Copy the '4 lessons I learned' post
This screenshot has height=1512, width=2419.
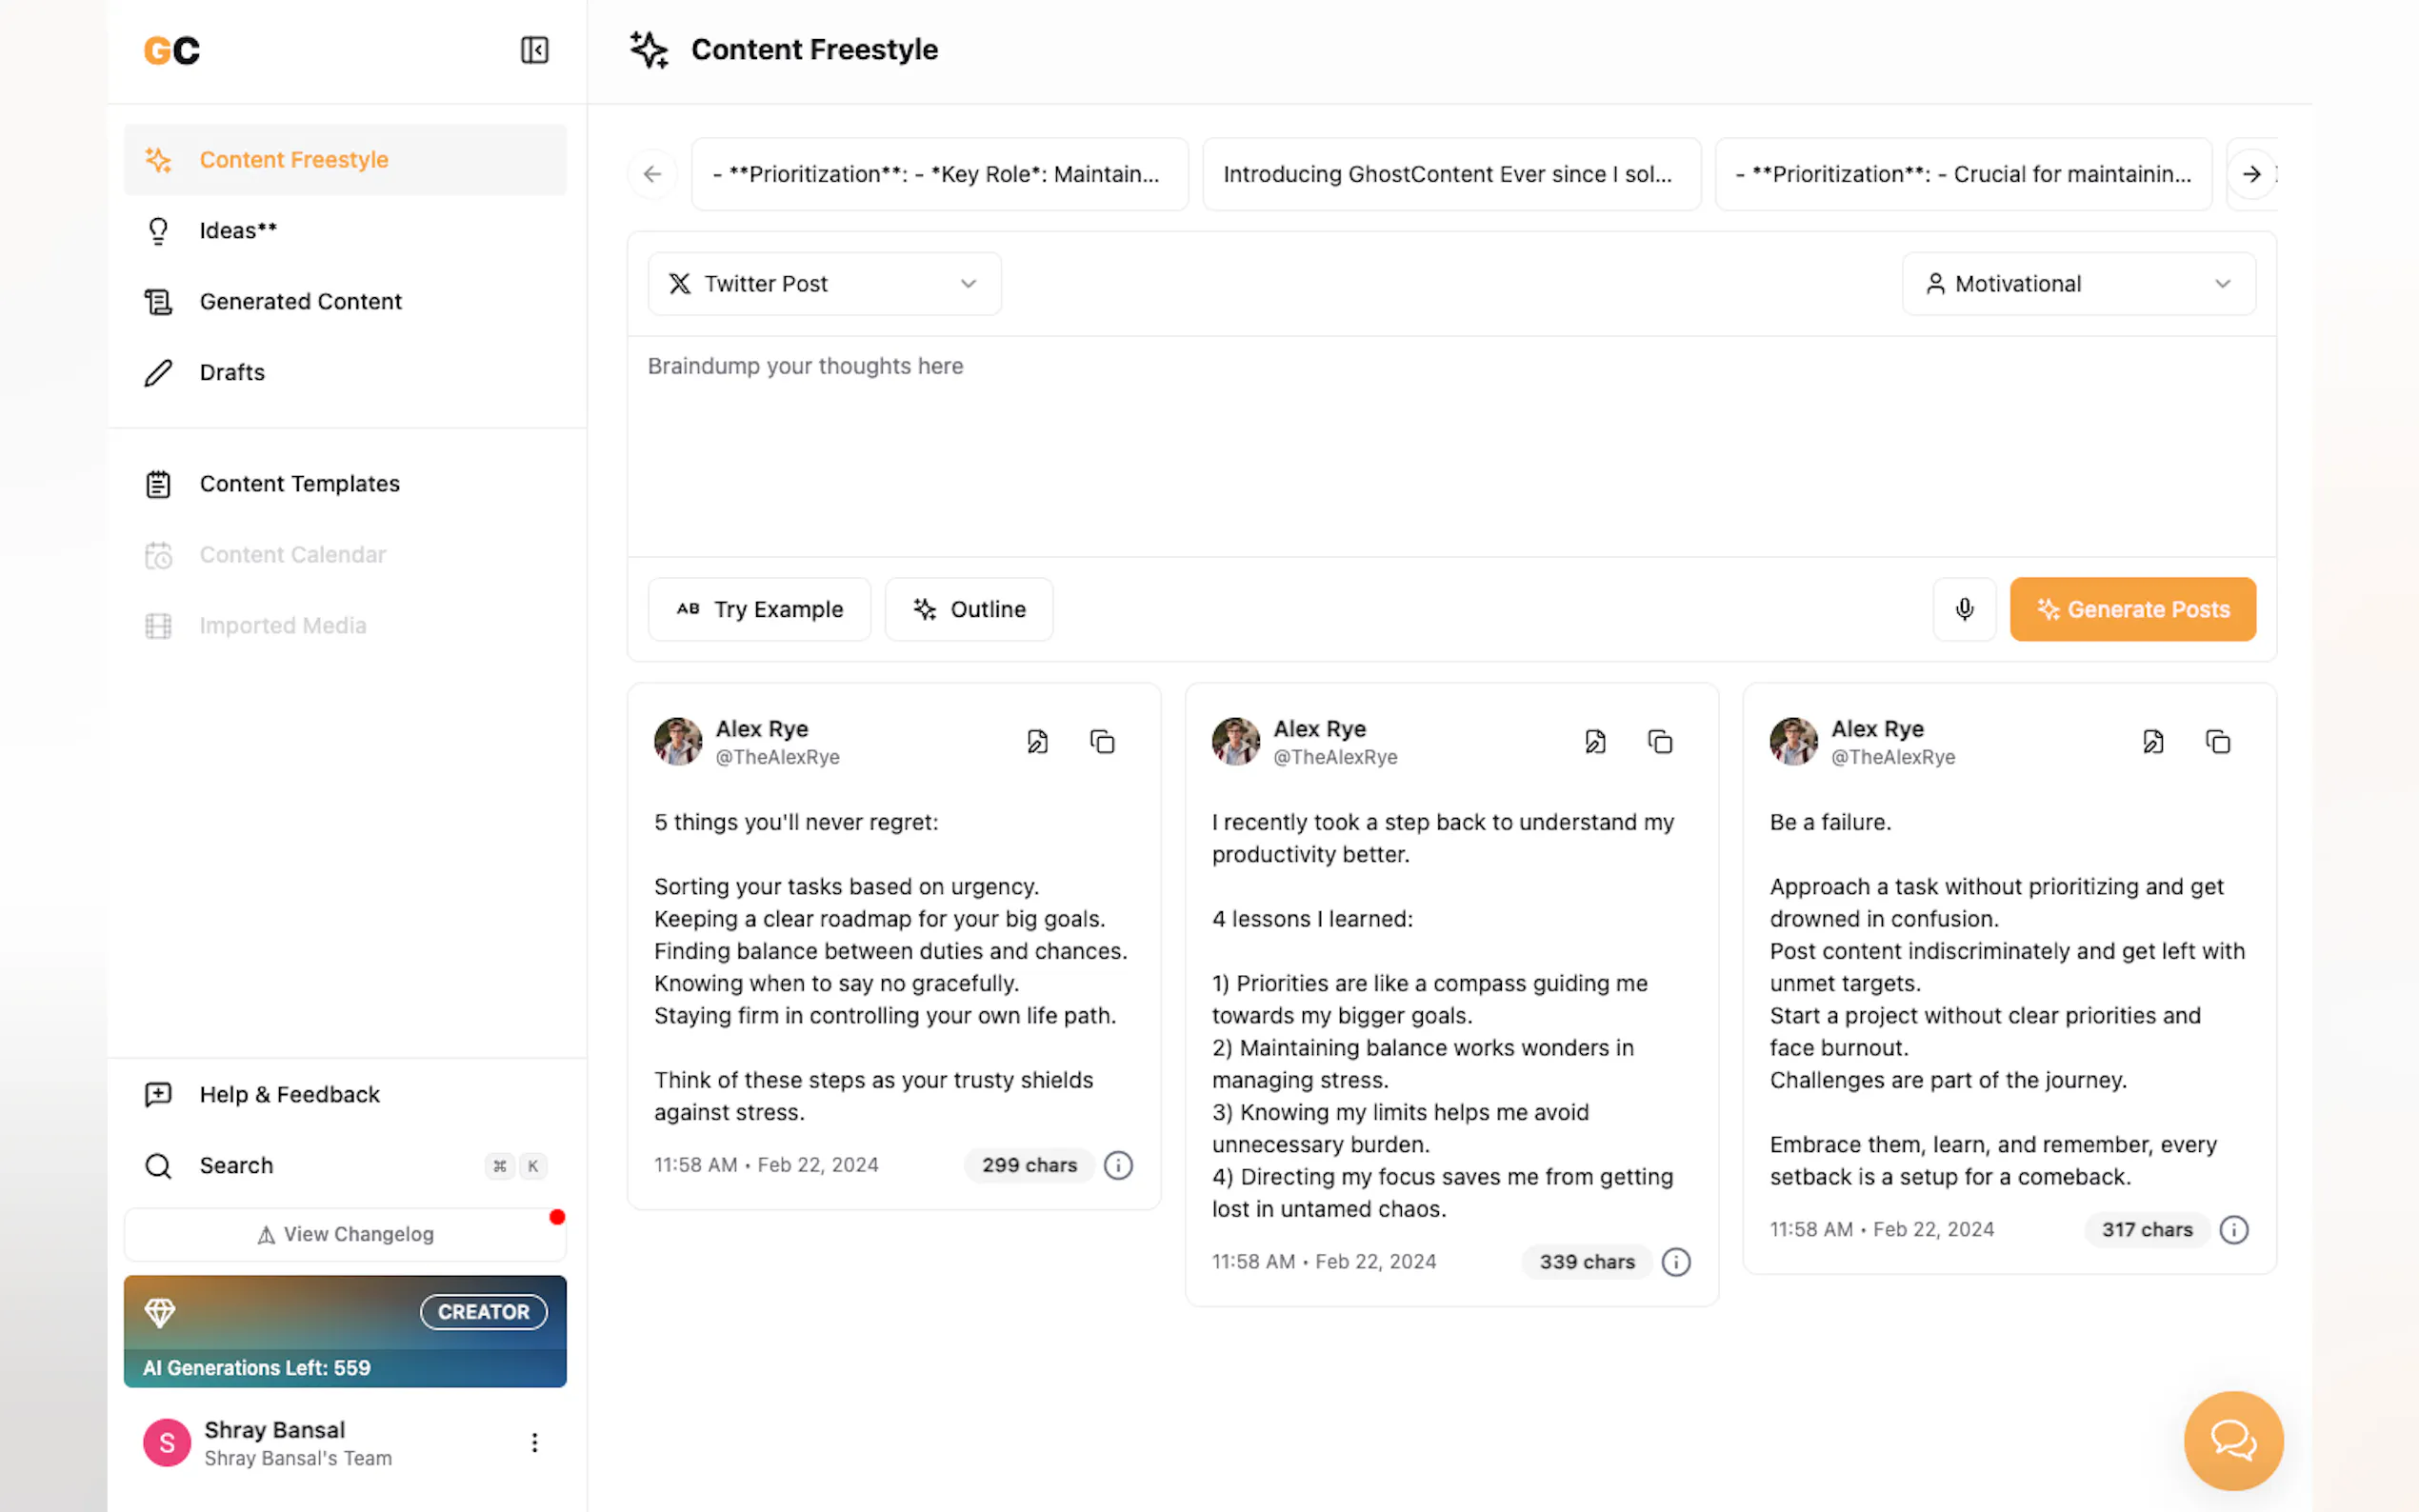click(1660, 742)
